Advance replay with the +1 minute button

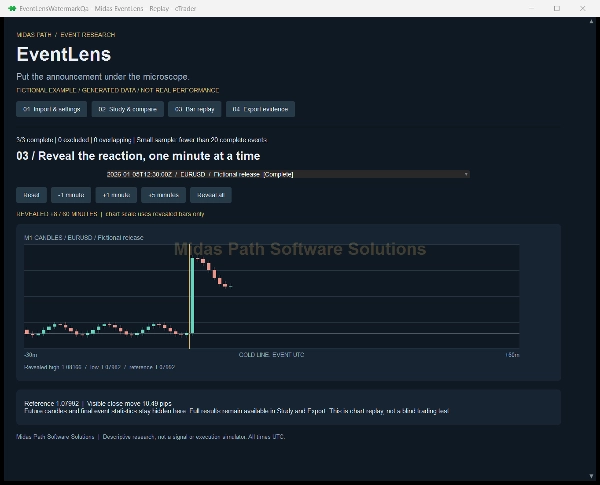[116, 195]
